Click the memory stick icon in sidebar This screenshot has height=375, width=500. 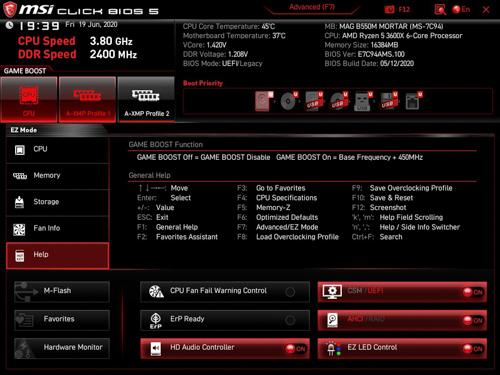20,176
